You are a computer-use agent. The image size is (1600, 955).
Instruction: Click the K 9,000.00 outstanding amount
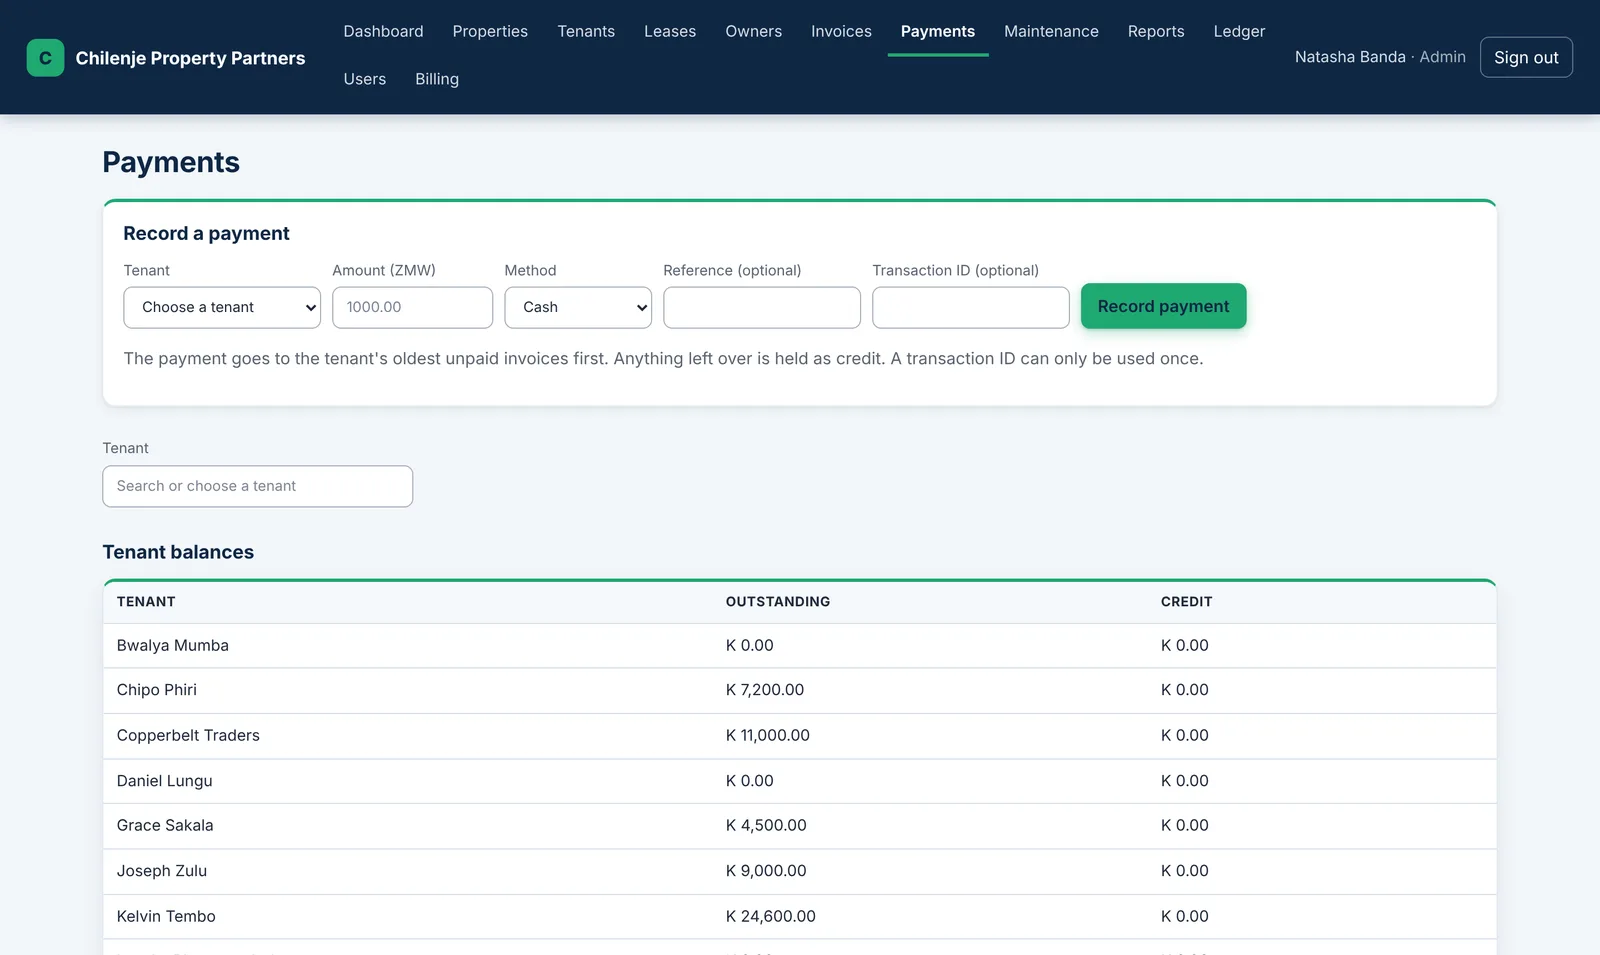pos(766,870)
